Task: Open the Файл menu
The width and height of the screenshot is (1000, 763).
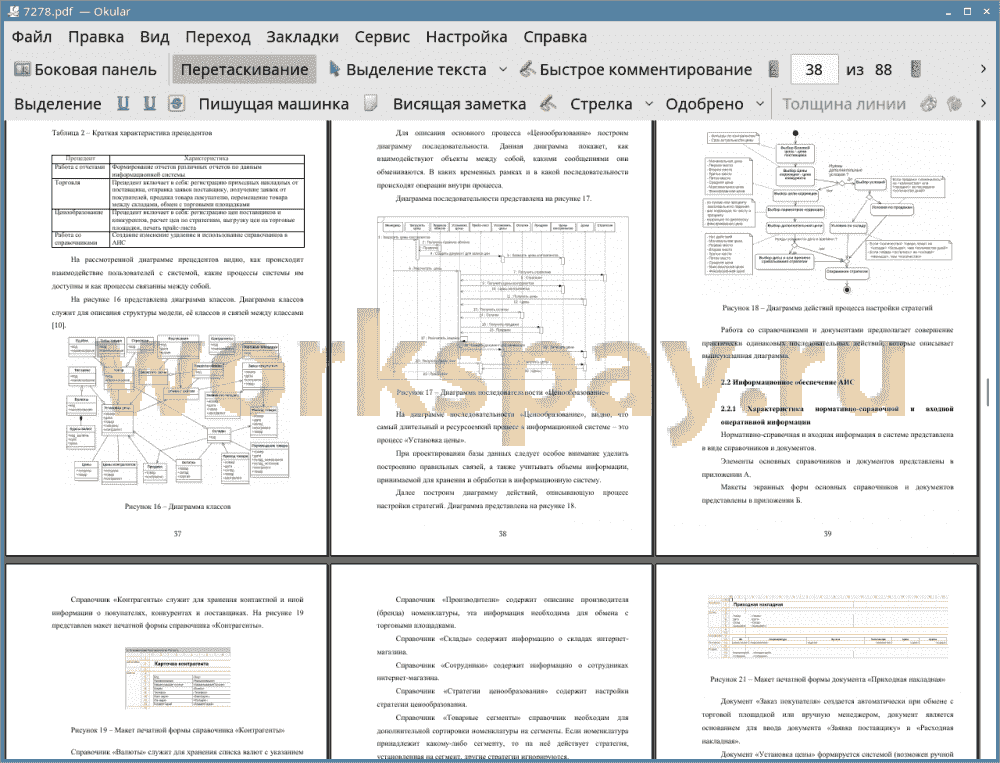Action: [x=32, y=37]
